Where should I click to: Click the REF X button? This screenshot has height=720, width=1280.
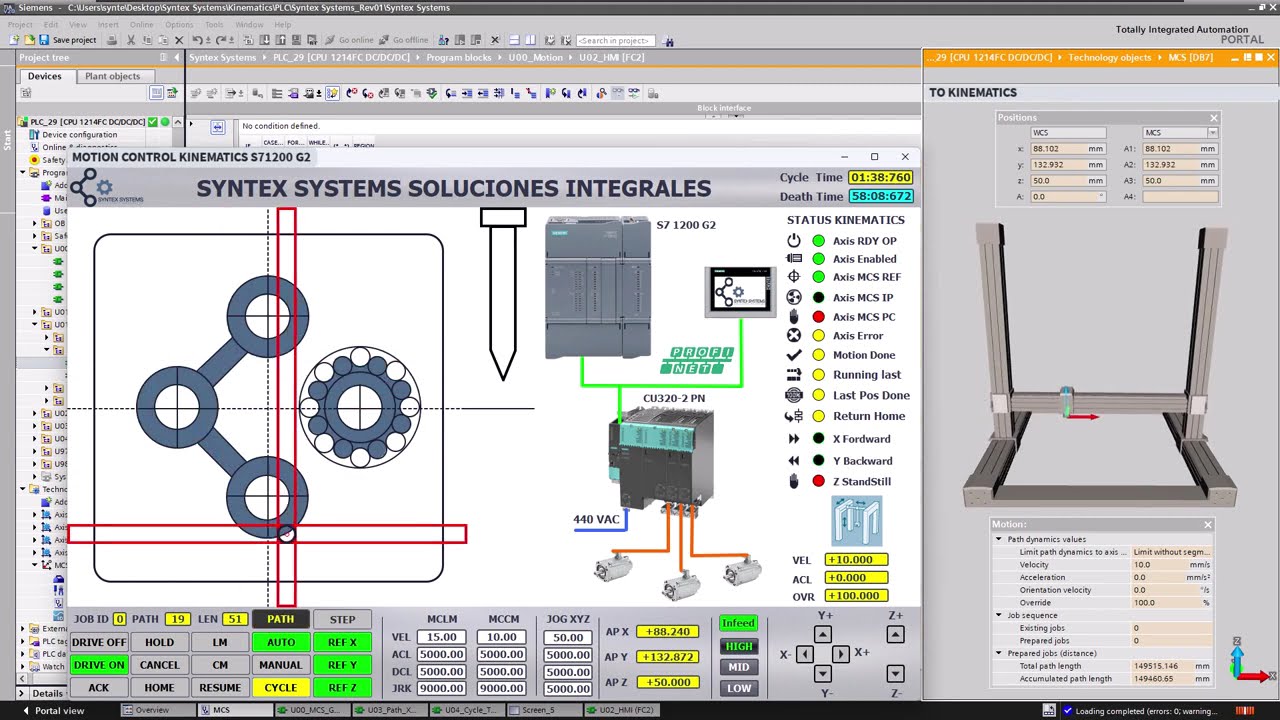pos(342,642)
